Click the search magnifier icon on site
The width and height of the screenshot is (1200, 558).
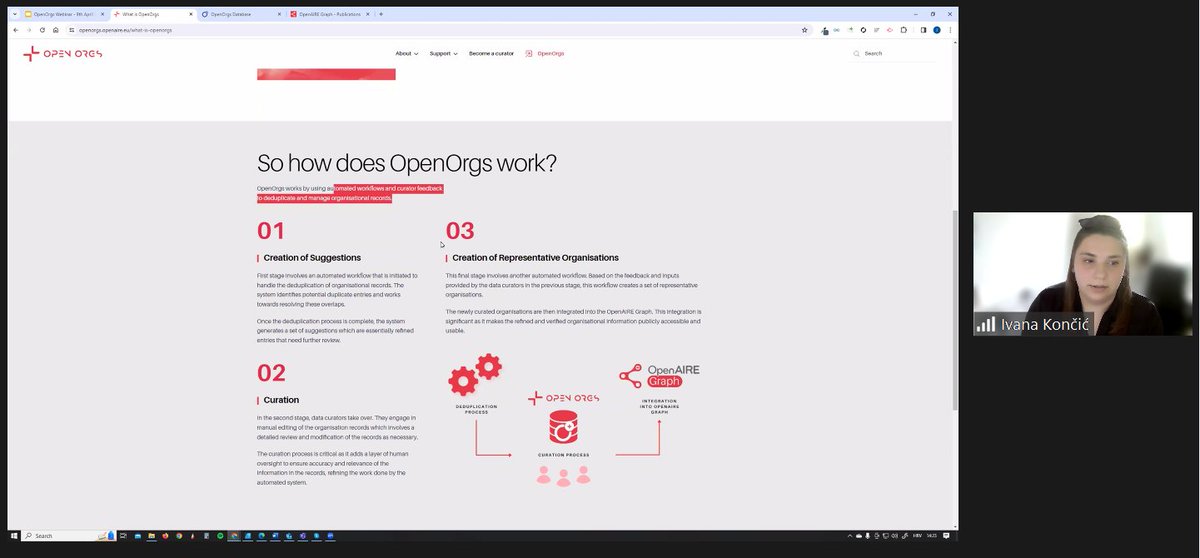(856, 53)
